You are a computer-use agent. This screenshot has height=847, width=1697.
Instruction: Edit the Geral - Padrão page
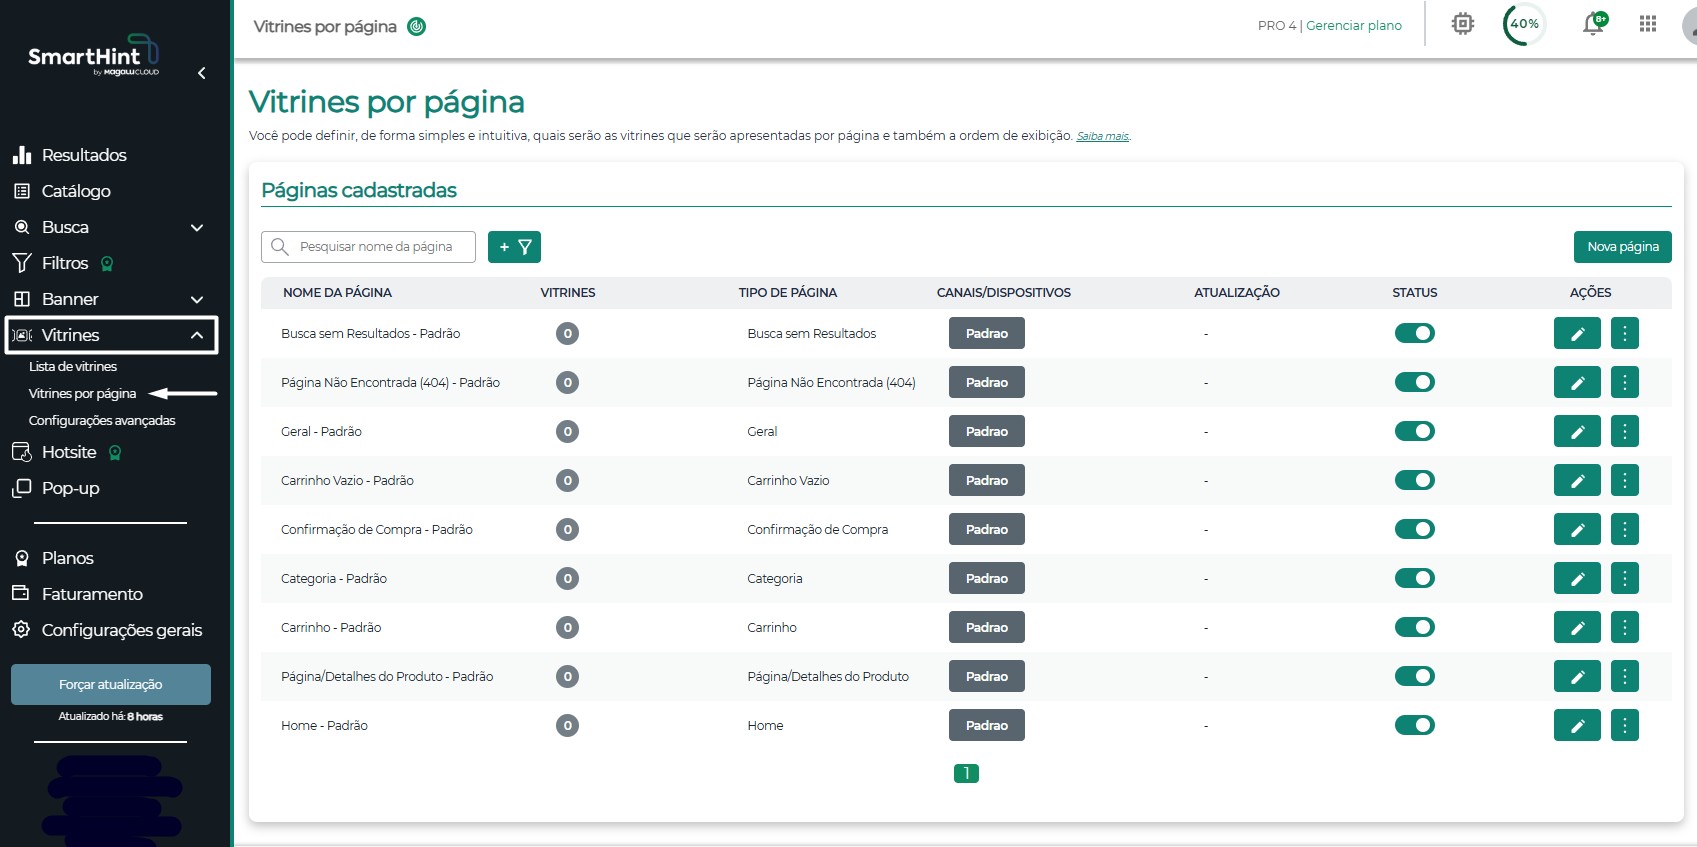click(1577, 432)
